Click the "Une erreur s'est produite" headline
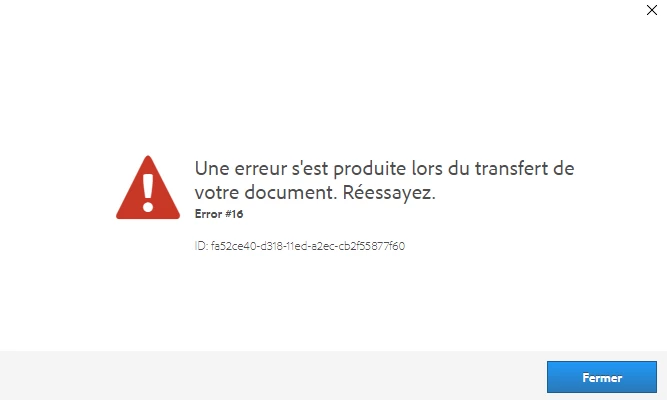Image resolution: width=667 pixels, height=400 pixels. pos(384,180)
